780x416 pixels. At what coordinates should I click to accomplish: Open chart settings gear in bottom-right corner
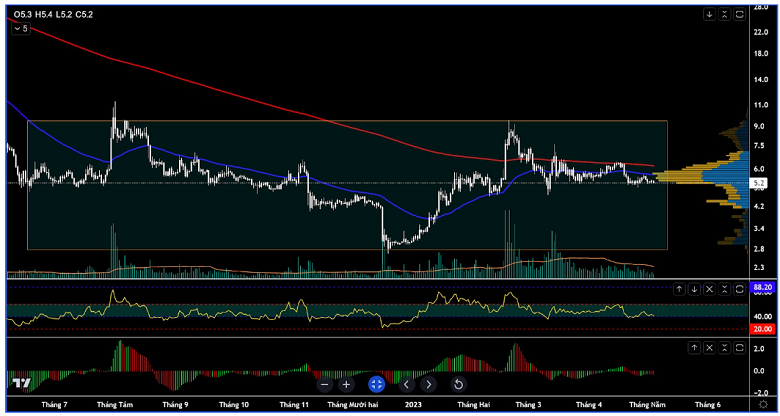[763, 405]
